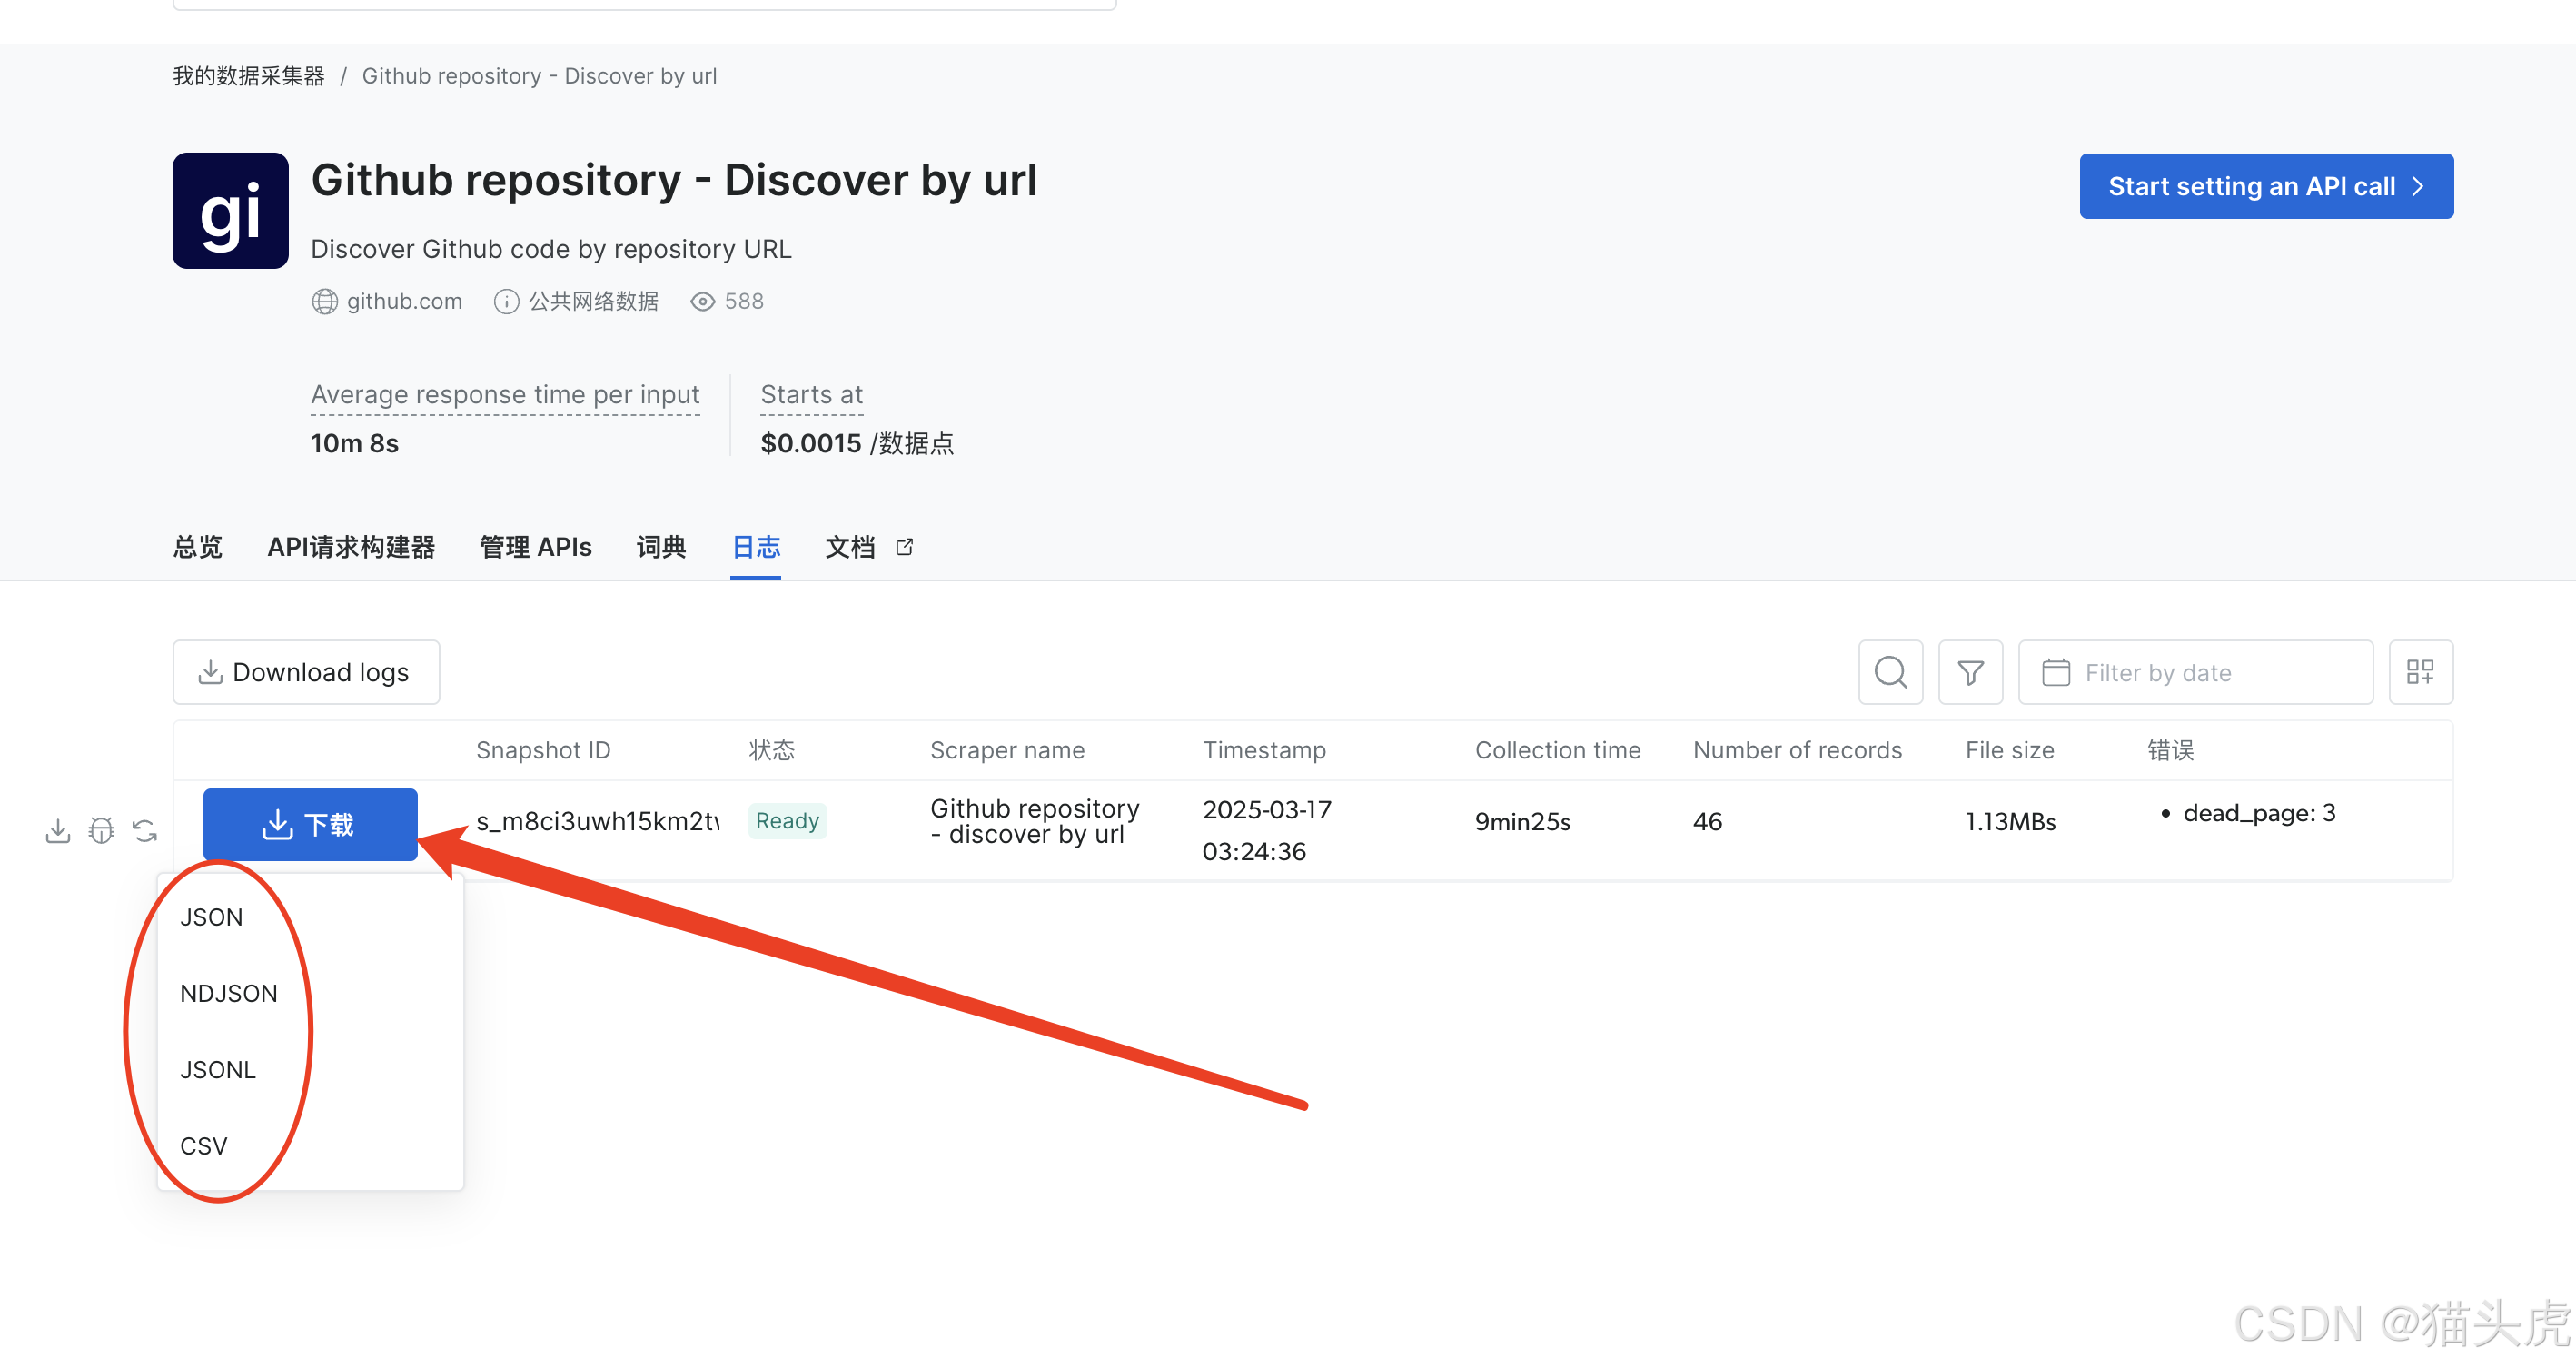
Task: Click the Collection time column header
Action: pyautogui.click(x=1557, y=750)
